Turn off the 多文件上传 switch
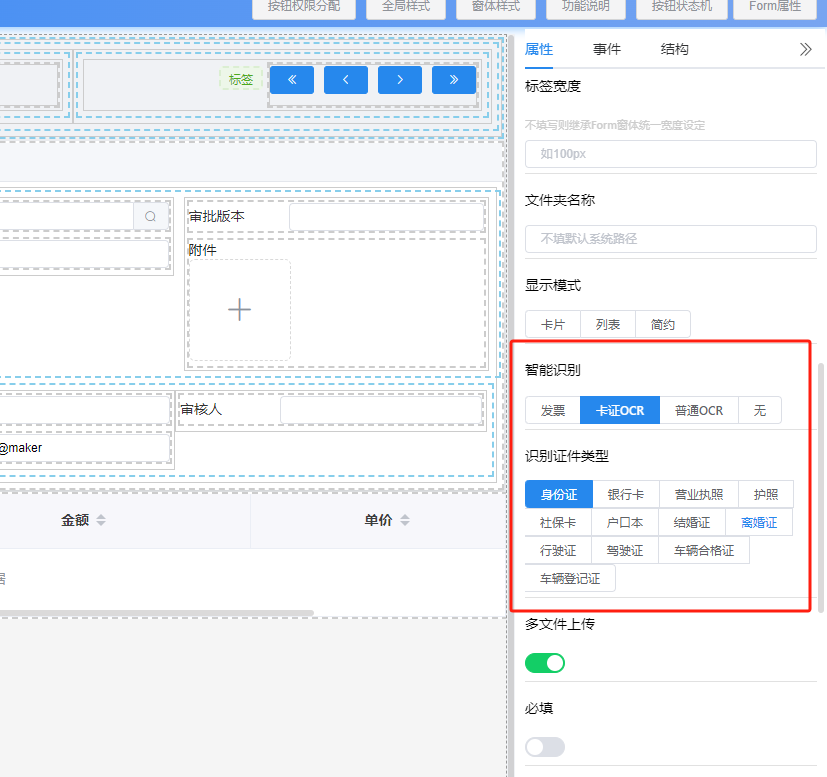Screen dimensions: 827x777 click(x=545, y=663)
